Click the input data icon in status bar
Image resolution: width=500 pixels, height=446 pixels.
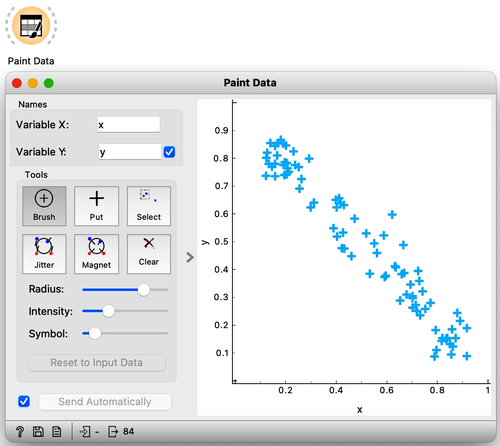85,432
